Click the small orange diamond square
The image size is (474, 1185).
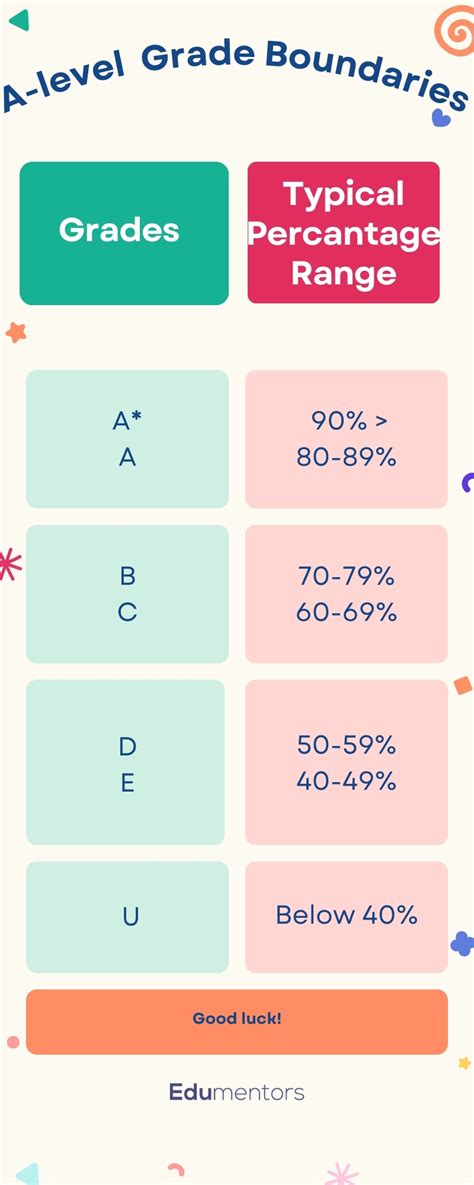point(463,685)
